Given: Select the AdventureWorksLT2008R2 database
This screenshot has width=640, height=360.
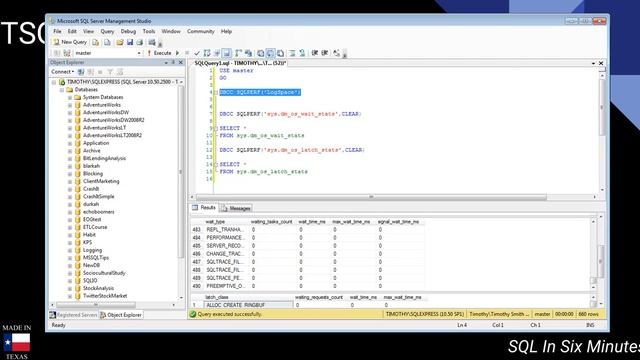Looking at the screenshot, I should pyautogui.click(x=112, y=136).
